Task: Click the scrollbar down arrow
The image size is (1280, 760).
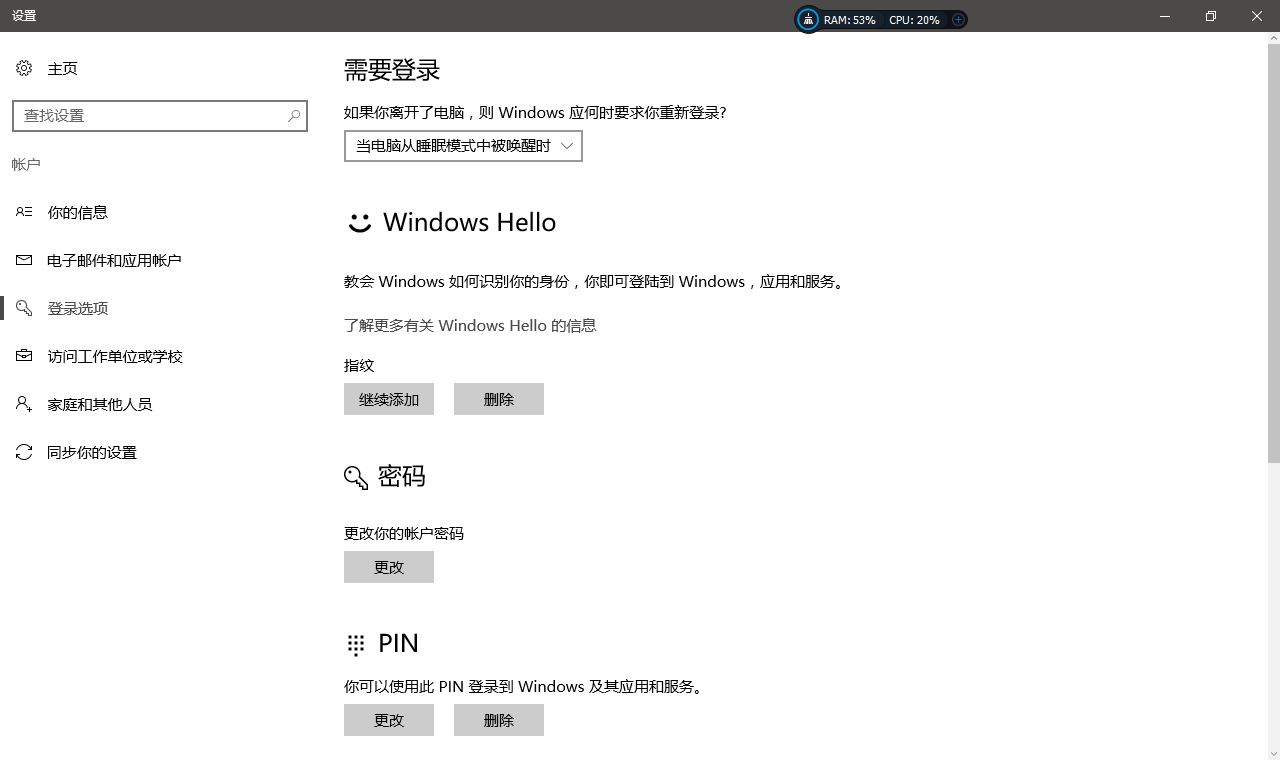Action: [1272, 753]
